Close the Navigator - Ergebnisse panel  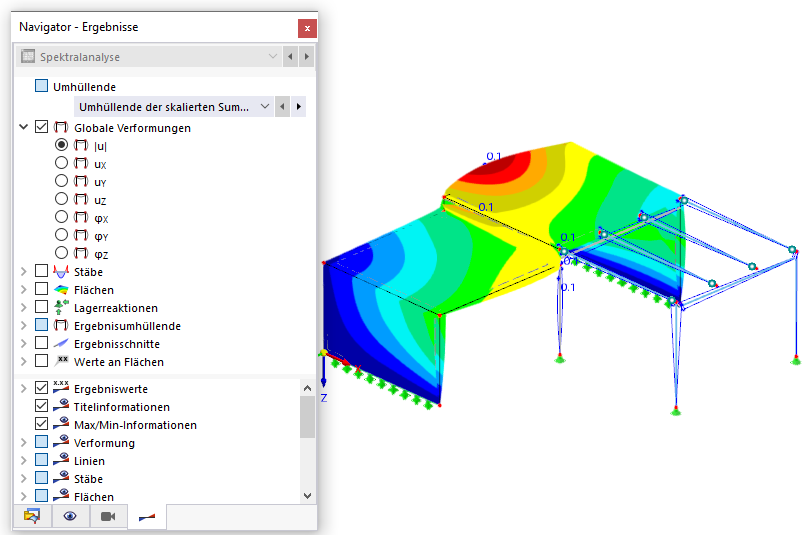click(x=307, y=28)
